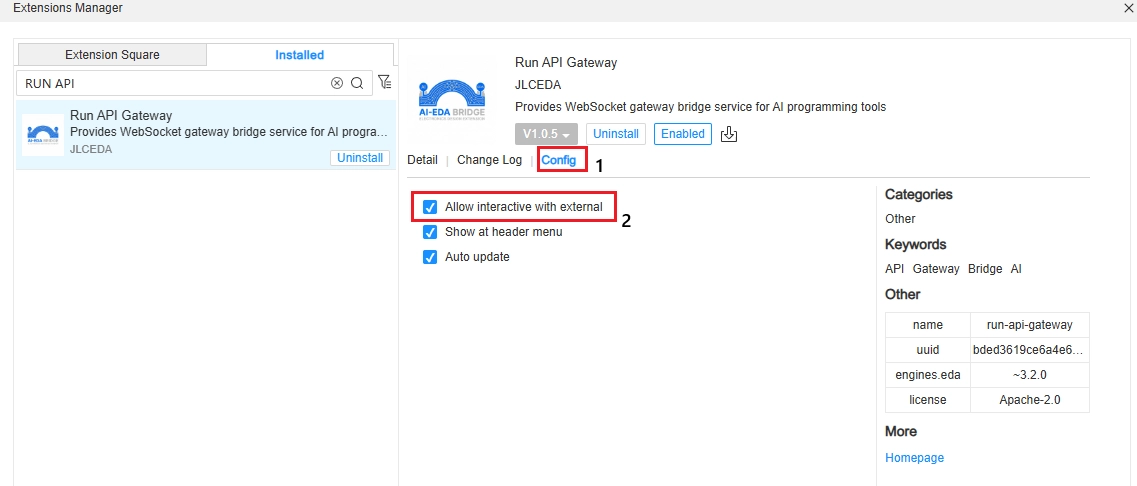Screen dimensions: 1137x486
Task: View the Change Log tab
Action: [x=489, y=160]
